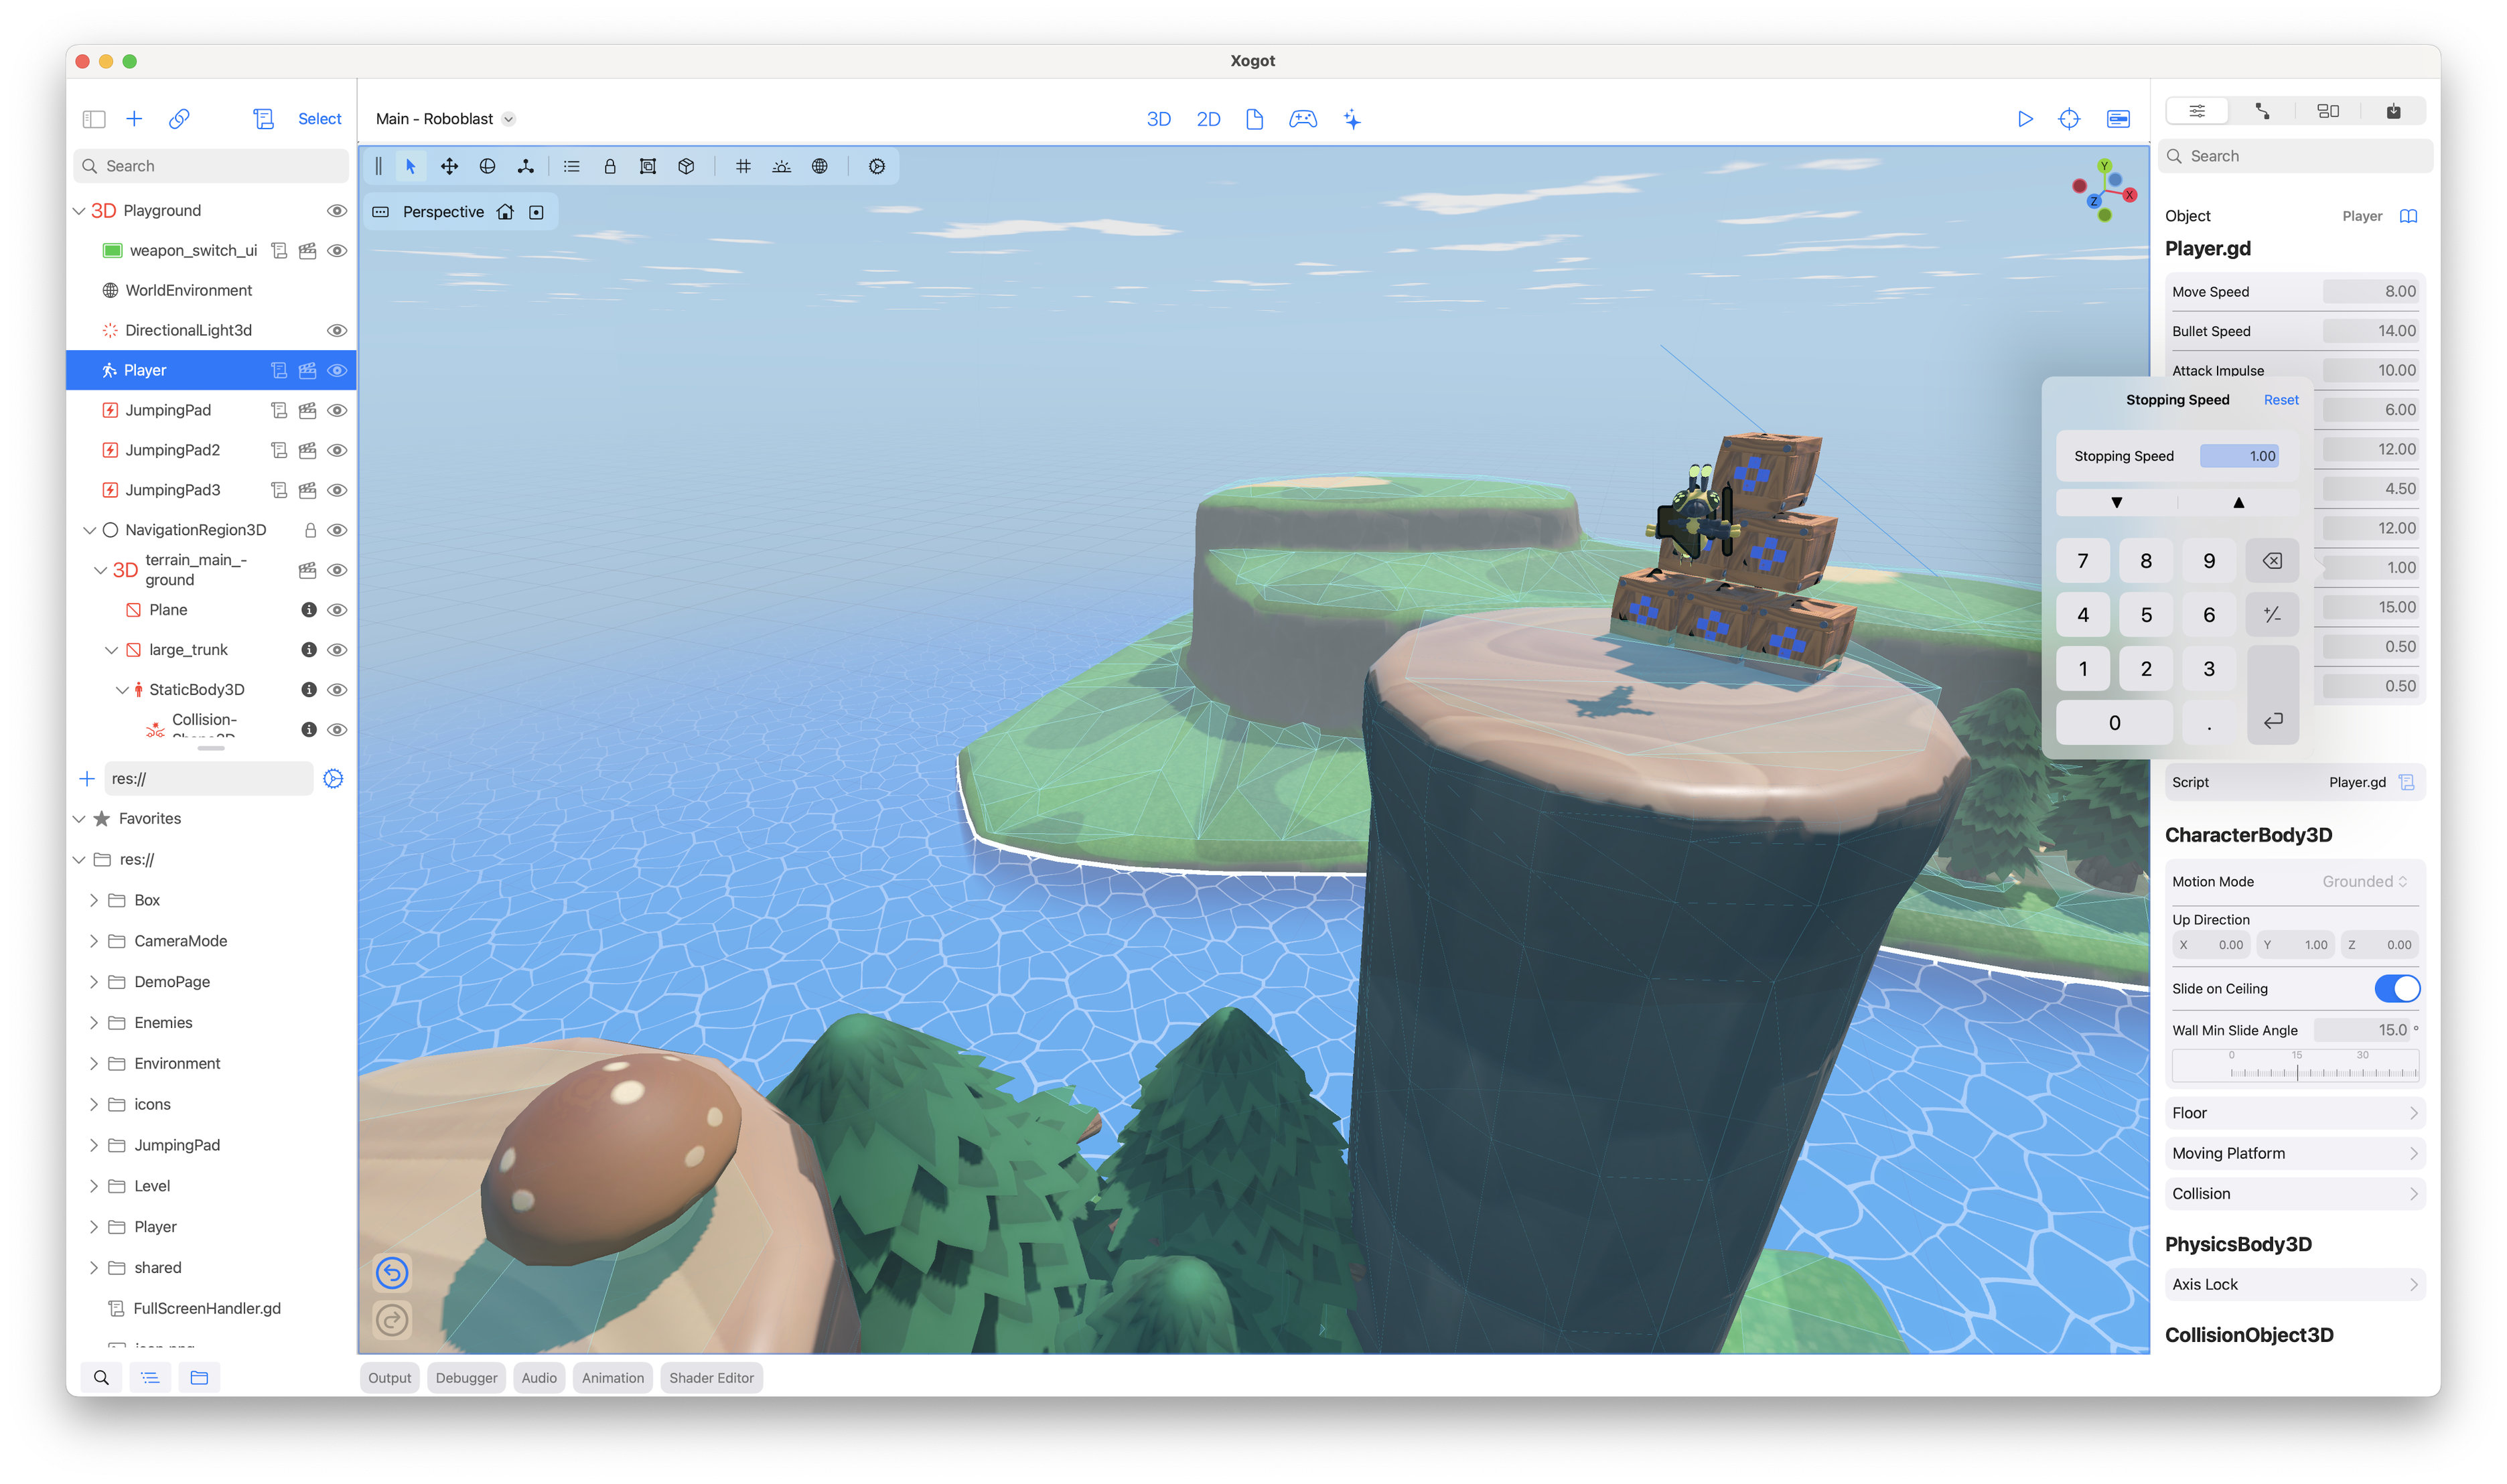Expand the Axis Lock section
This screenshot has width=2507, height=1484.
click(x=2294, y=1284)
